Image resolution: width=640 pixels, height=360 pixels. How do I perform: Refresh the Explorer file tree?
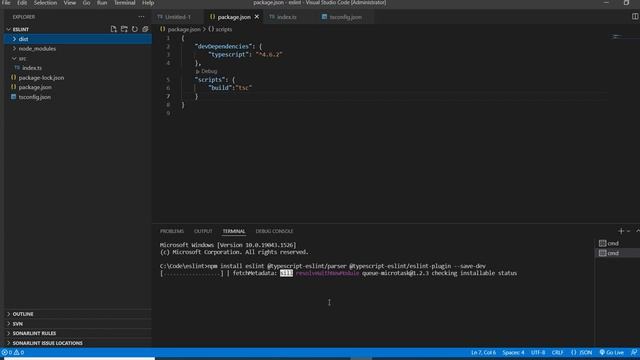coord(135,29)
